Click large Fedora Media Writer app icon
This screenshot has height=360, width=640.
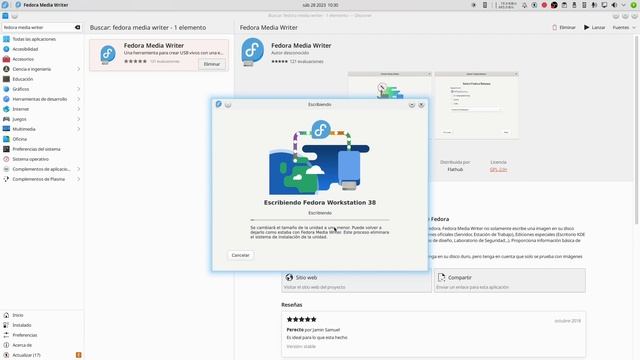[x=252, y=52]
